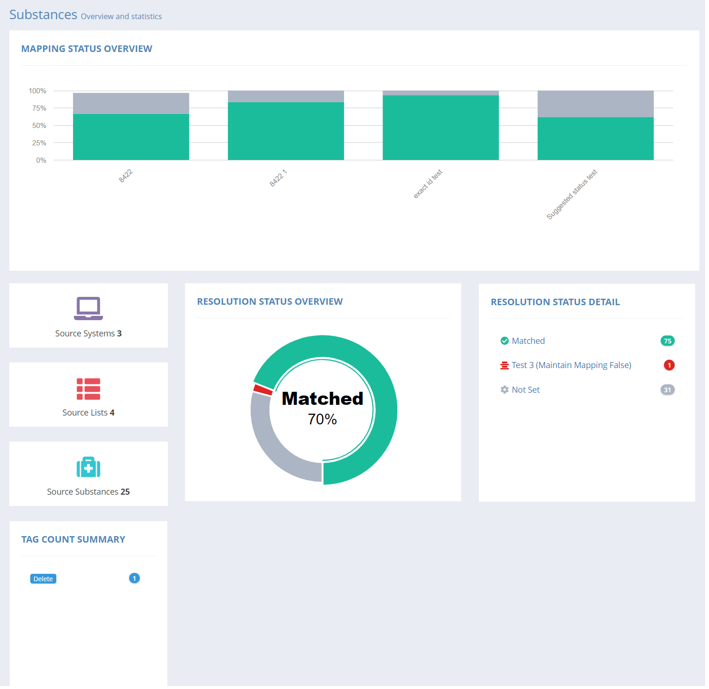Click the medical kit Source Substances icon
Image resolution: width=709 pixels, height=689 pixels.
coord(88,468)
